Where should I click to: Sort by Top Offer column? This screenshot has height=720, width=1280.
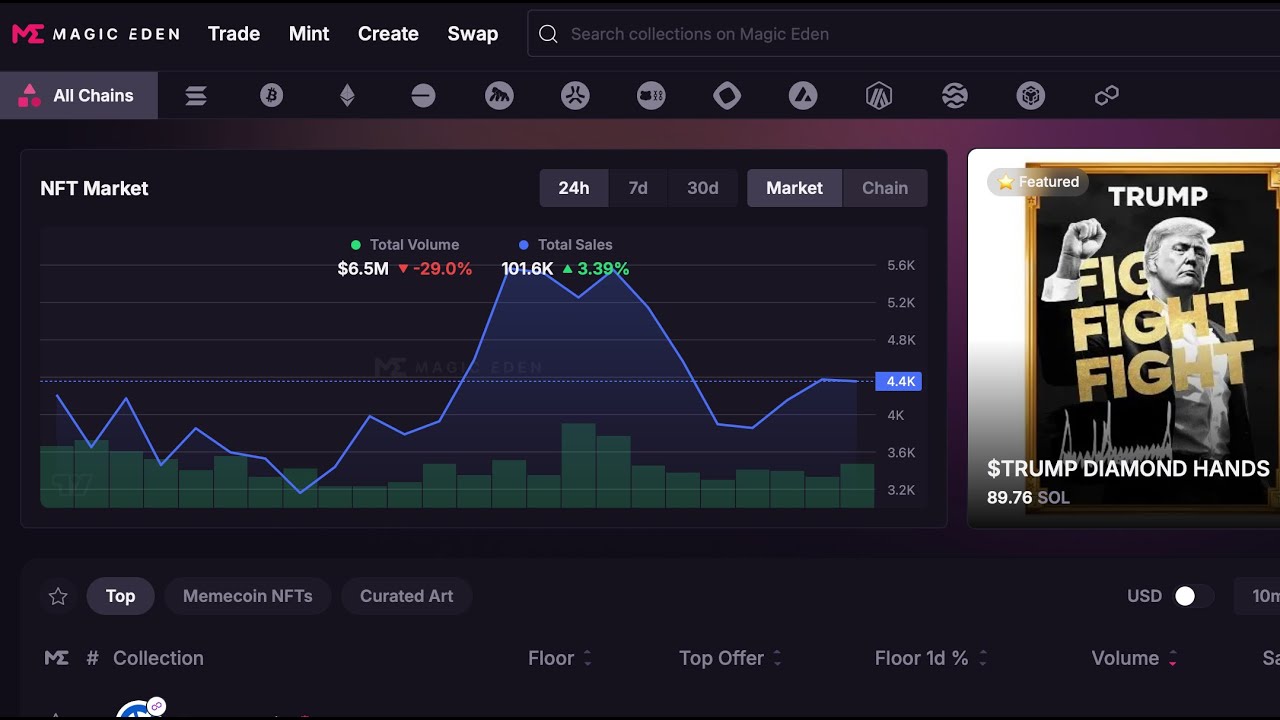tap(731, 658)
